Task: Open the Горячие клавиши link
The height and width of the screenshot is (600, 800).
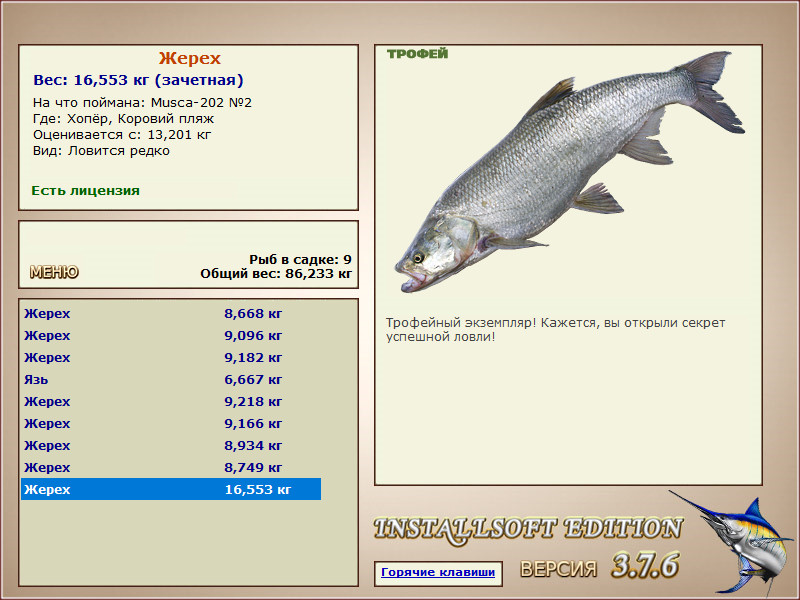Action: tap(438, 572)
